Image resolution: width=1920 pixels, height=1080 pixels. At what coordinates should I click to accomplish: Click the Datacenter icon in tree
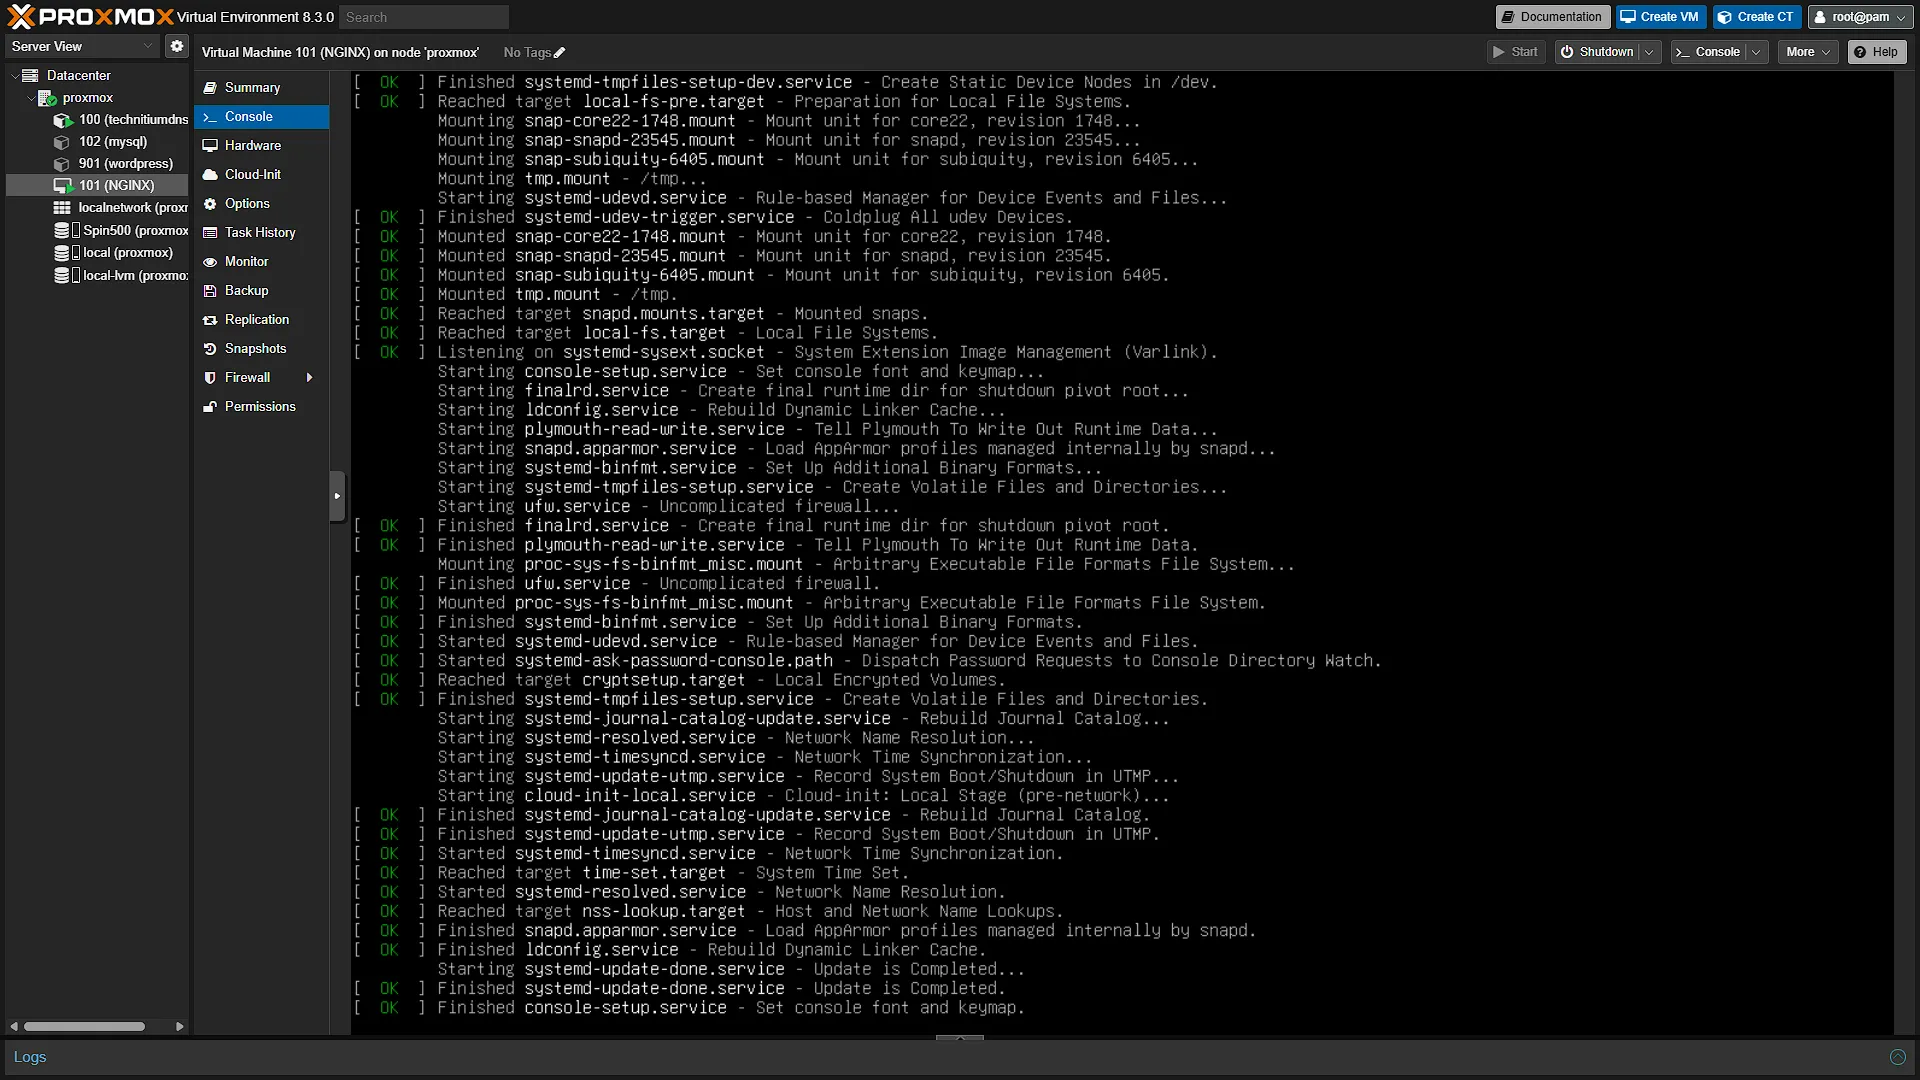coord(31,75)
